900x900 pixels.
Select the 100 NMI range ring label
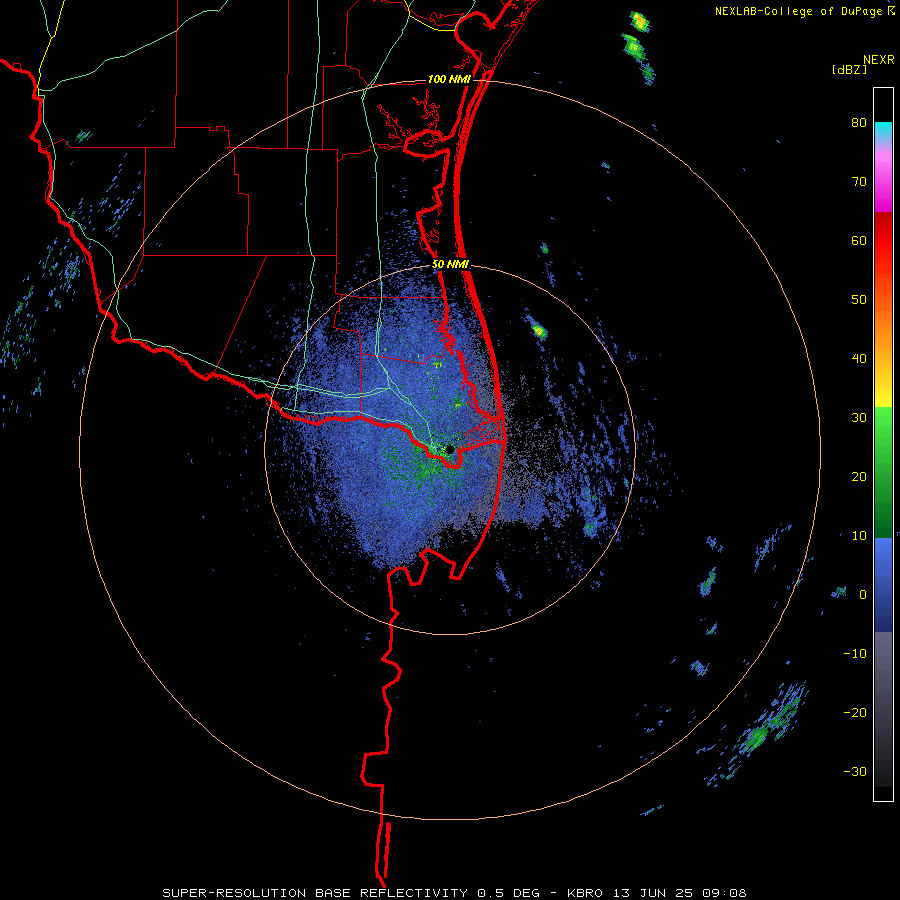tap(449, 79)
